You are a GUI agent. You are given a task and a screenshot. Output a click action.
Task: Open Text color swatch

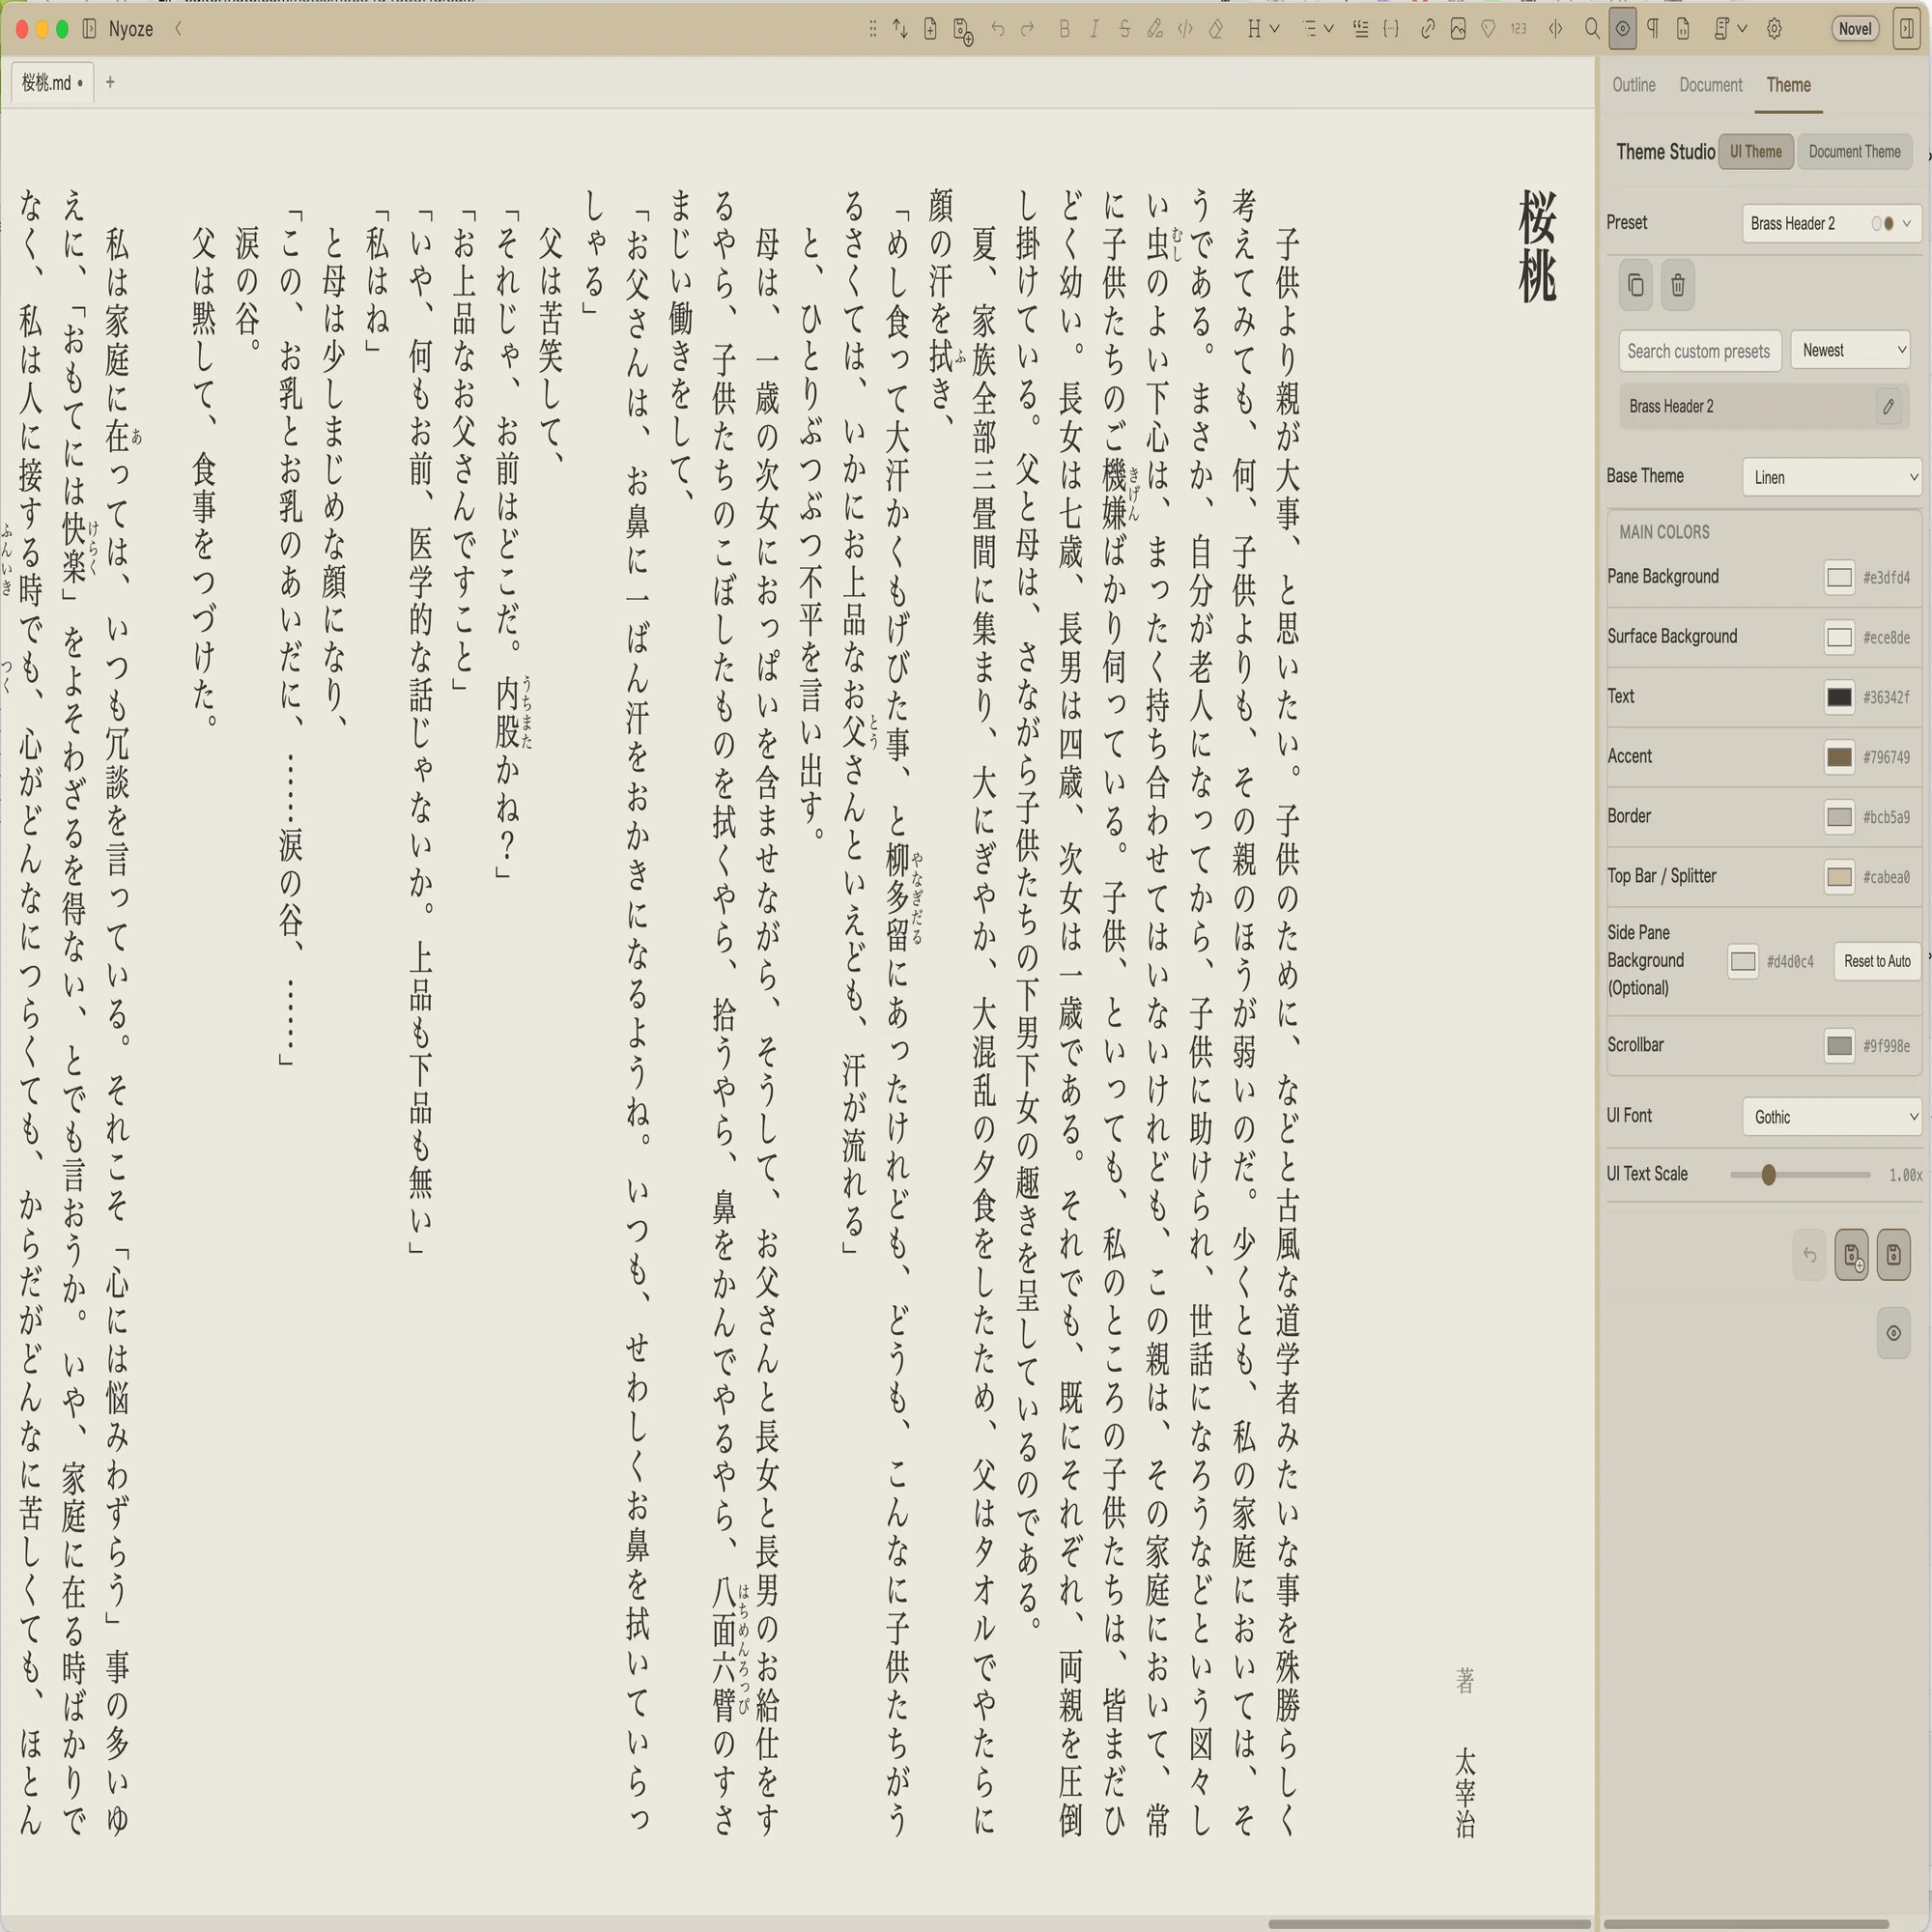point(1838,697)
